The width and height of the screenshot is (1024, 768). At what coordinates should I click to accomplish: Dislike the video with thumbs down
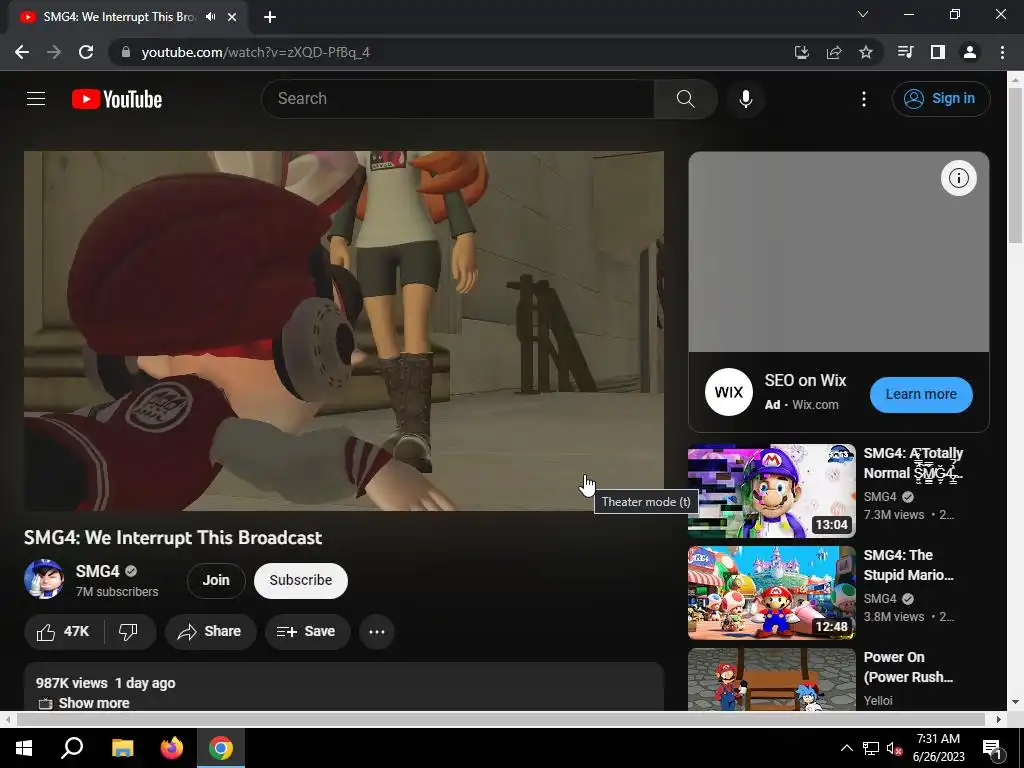point(128,632)
